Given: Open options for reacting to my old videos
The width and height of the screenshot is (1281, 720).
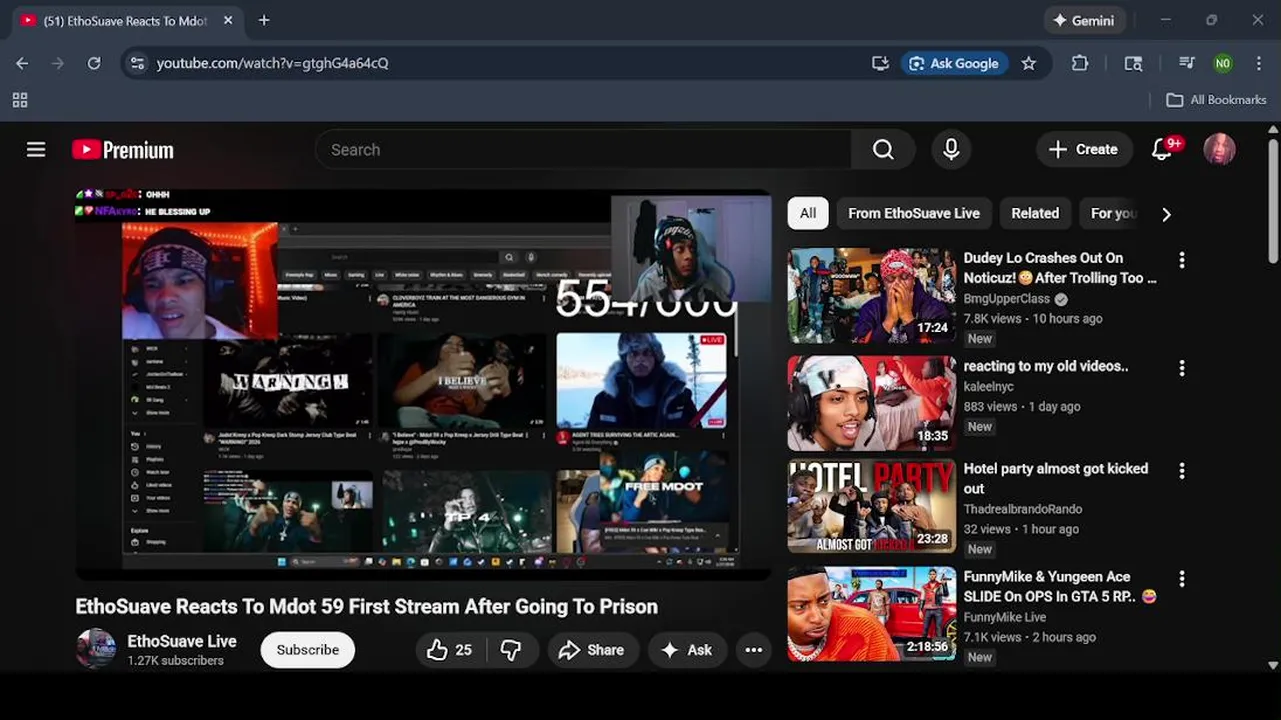Looking at the screenshot, I should tap(1182, 368).
